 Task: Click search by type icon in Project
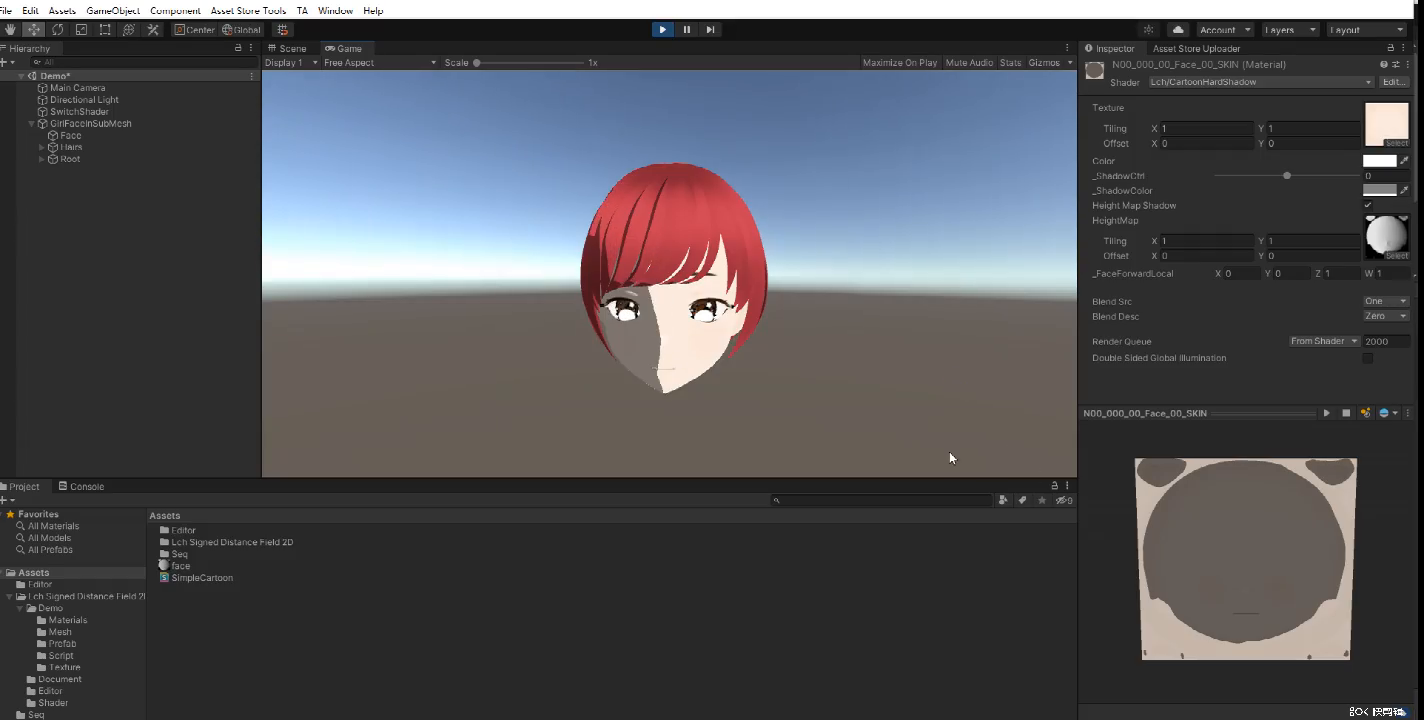1003,500
